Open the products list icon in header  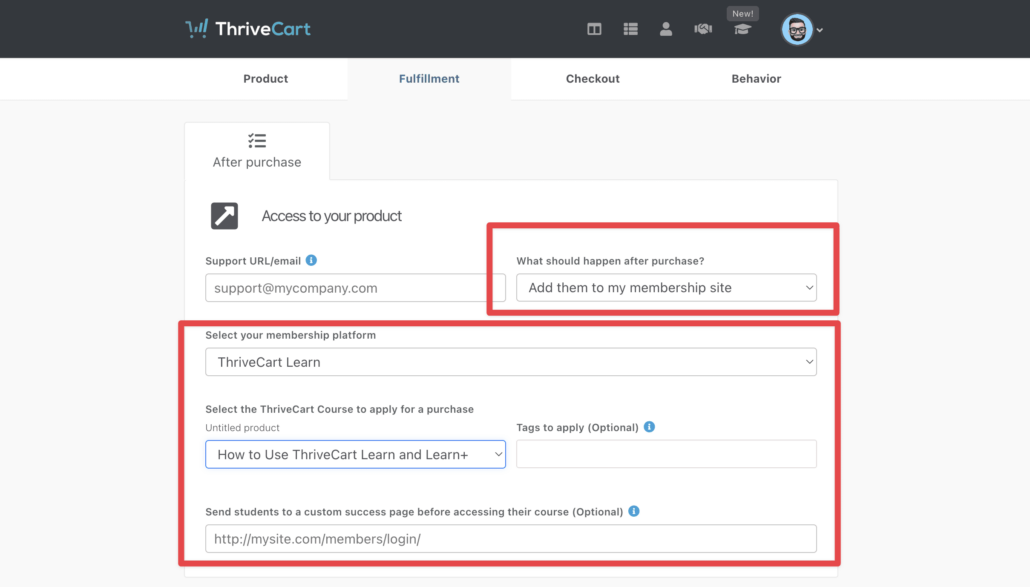point(631,29)
